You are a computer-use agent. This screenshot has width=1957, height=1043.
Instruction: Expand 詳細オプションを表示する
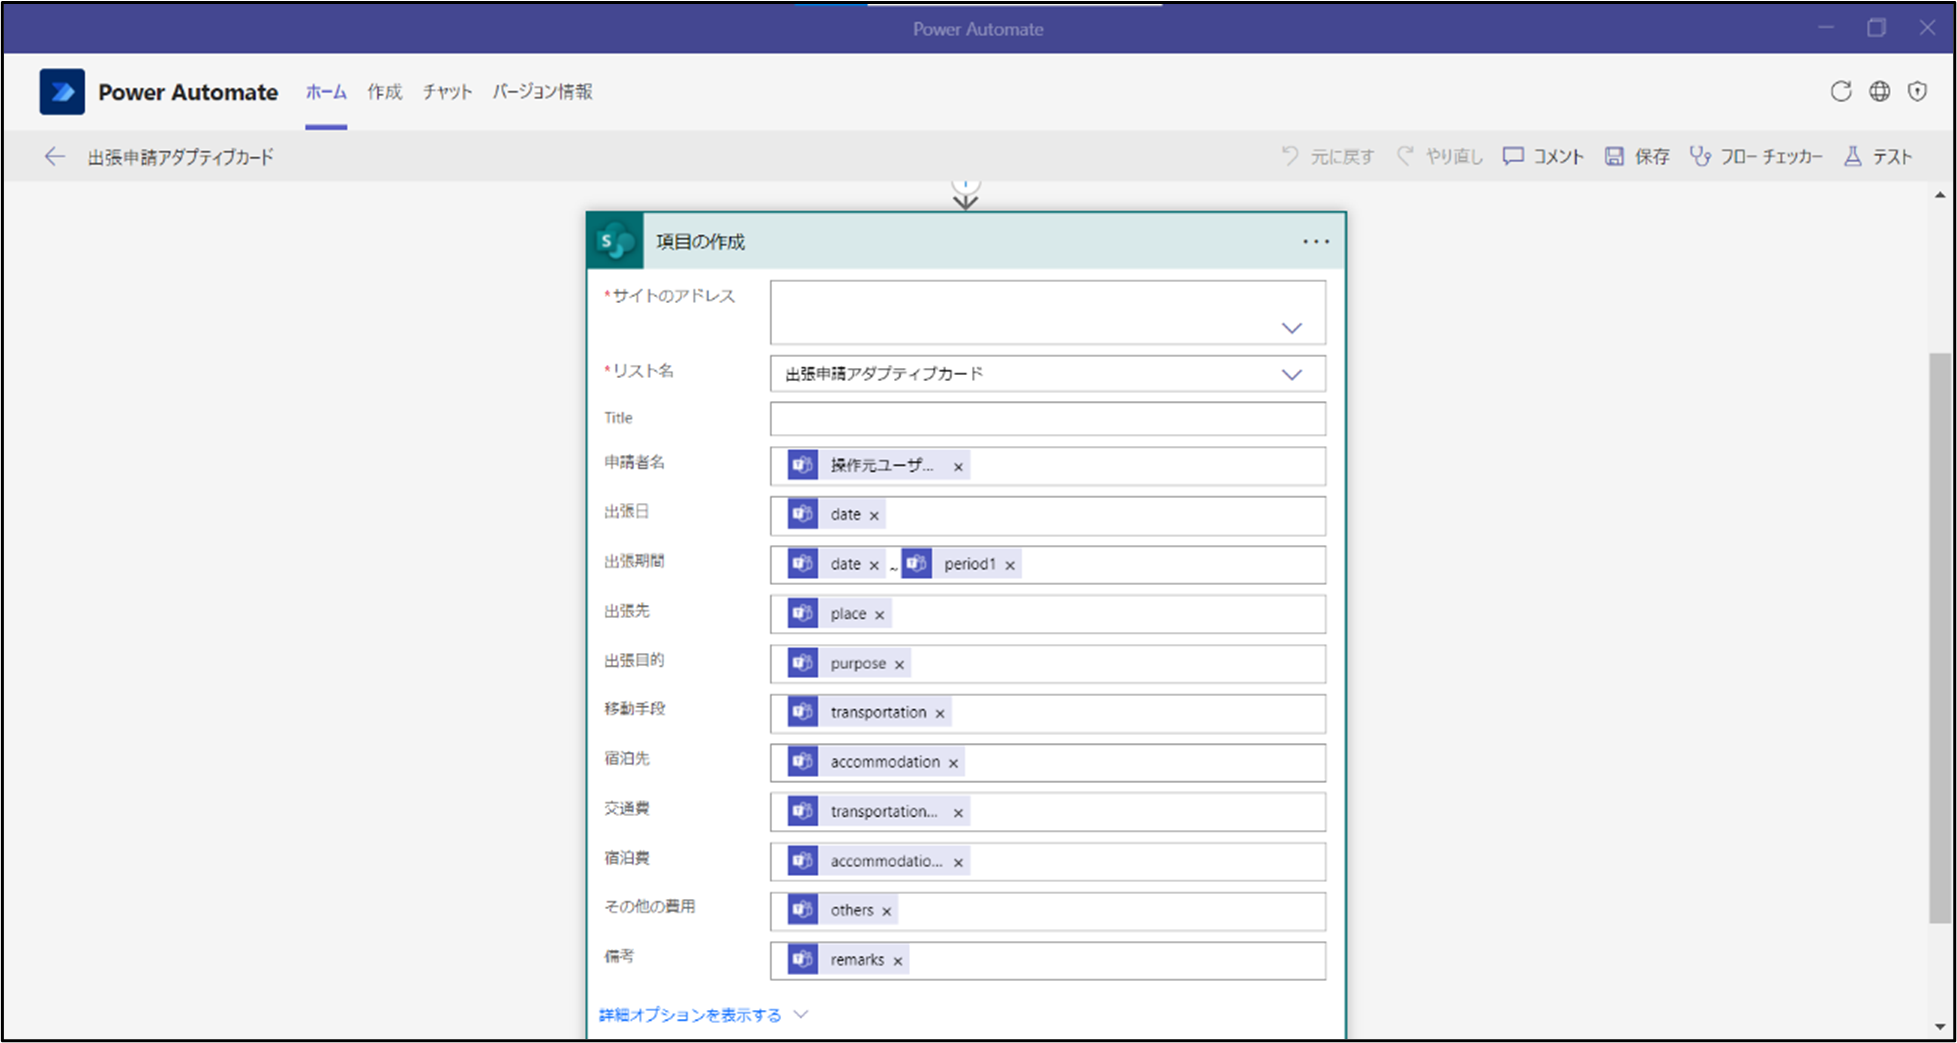[x=703, y=1015]
